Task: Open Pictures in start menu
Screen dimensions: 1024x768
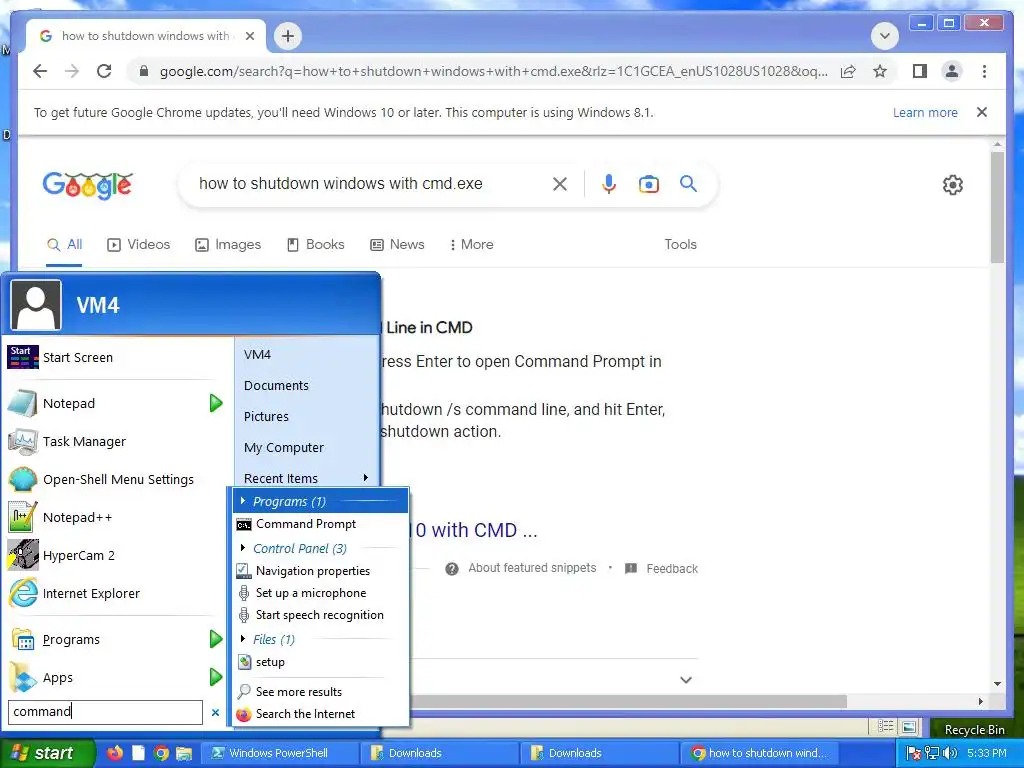Action: click(x=266, y=417)
